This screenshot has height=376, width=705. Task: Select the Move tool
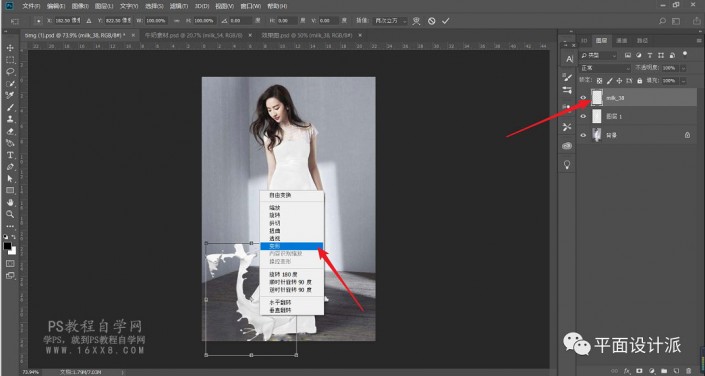pos(10,48)
